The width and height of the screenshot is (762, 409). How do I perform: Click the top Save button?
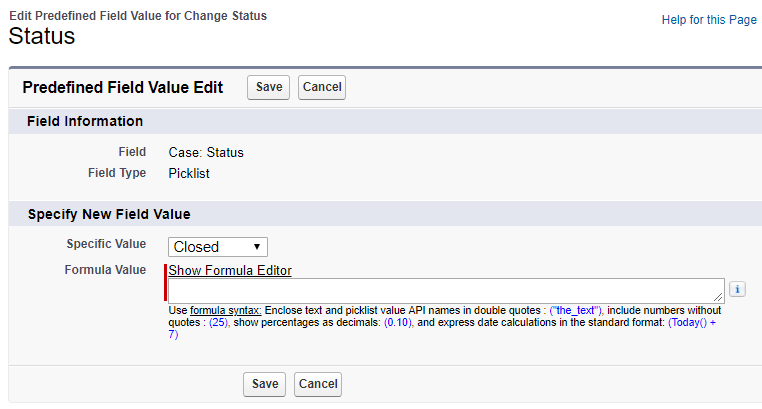click(x=269, y=87)
